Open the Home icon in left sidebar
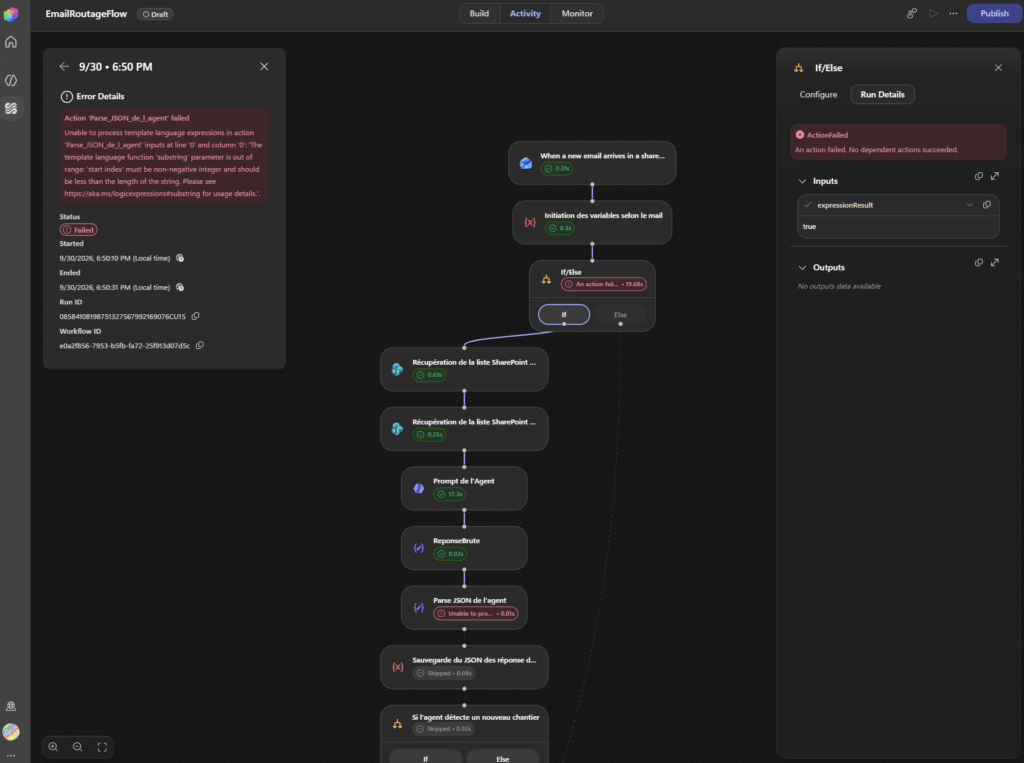 point(11,42)
